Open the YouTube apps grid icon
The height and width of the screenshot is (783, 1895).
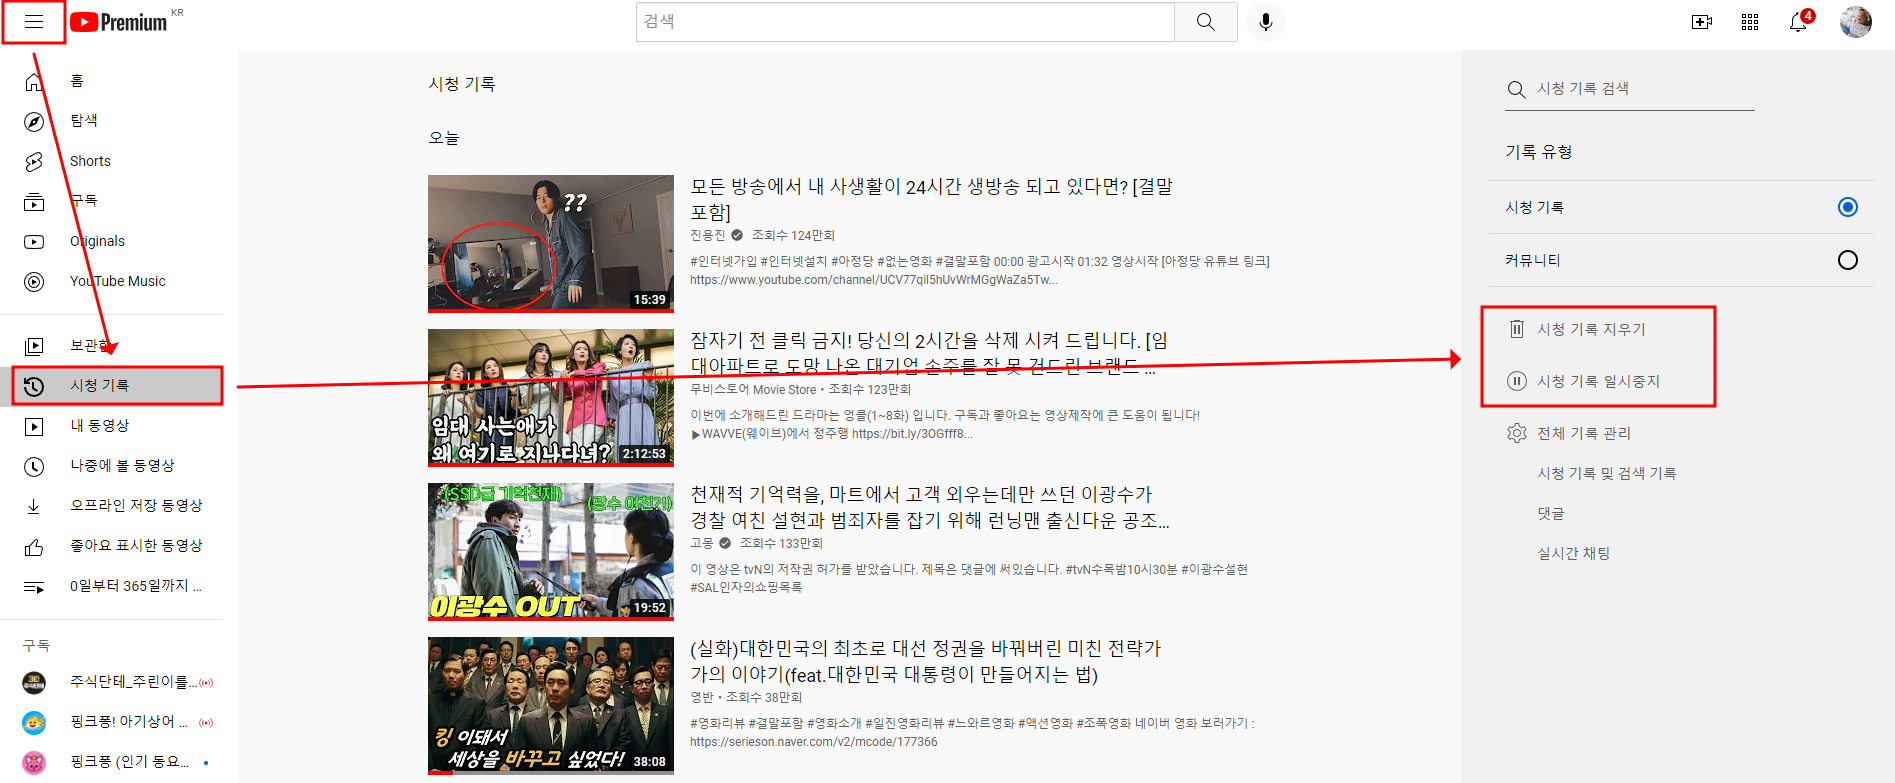1750,22
